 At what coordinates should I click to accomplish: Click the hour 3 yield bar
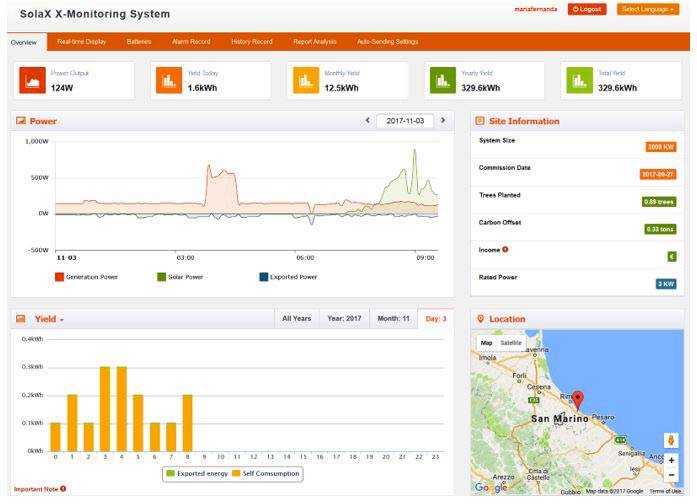[x=105, y=409]
